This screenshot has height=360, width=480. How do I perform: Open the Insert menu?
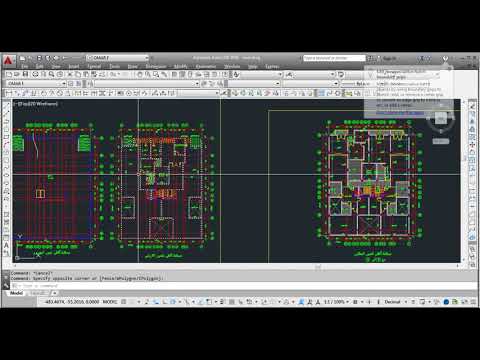[x=74, y=66]
